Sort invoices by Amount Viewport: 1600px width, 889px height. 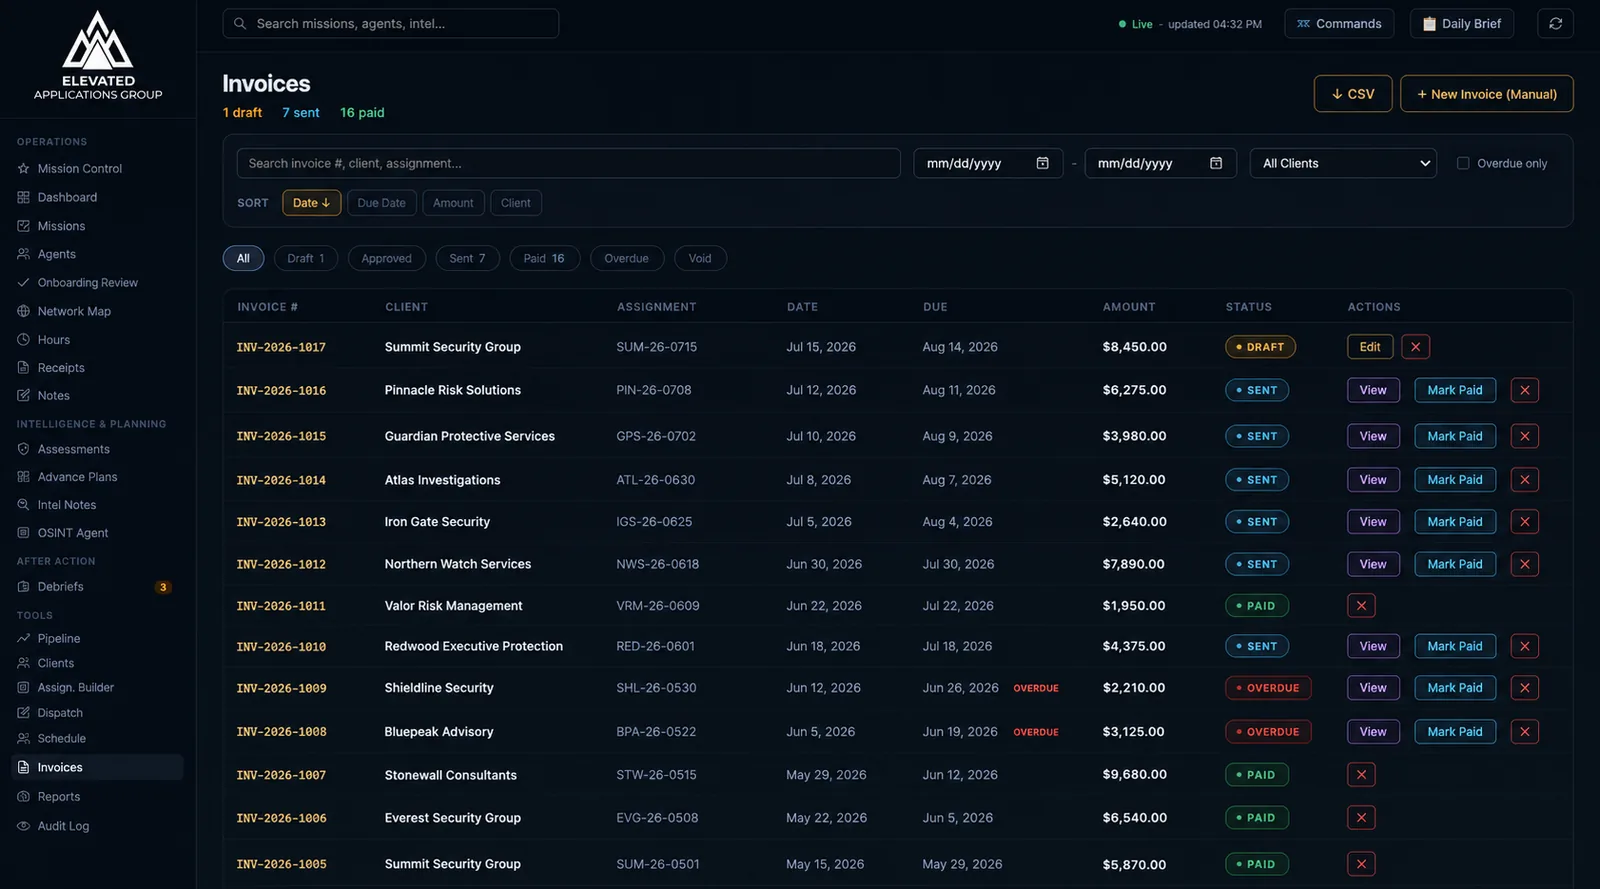[x=453, y=203]
